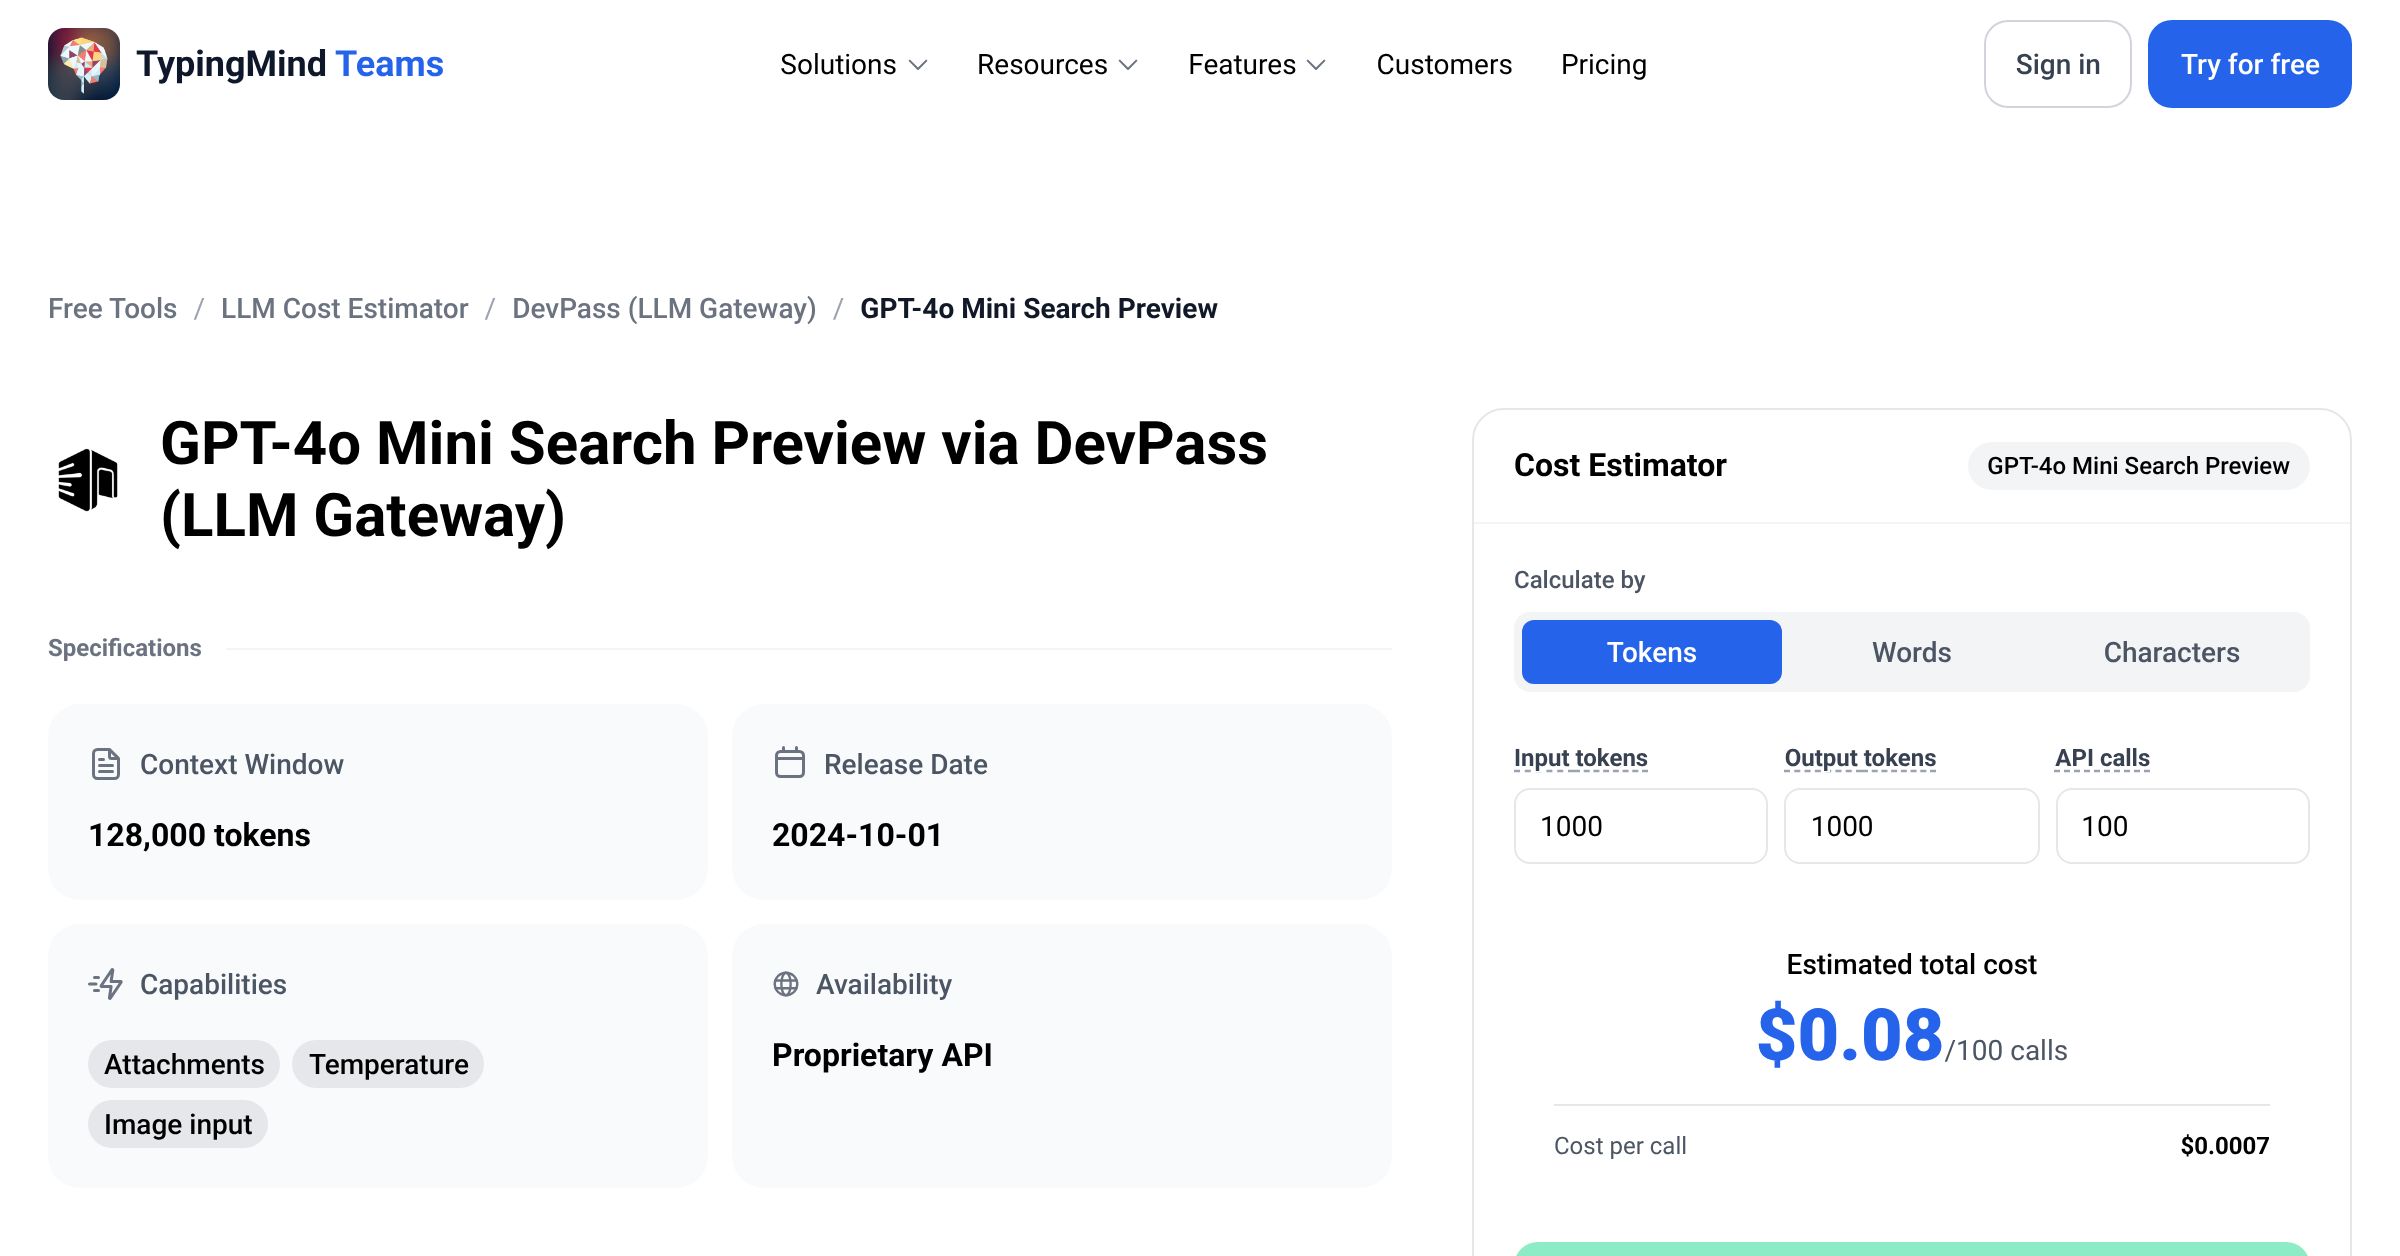Viewport: 2400px width, 1256px height.
Task: Click the Cost Estimator heading
Action: [1620, 466]
